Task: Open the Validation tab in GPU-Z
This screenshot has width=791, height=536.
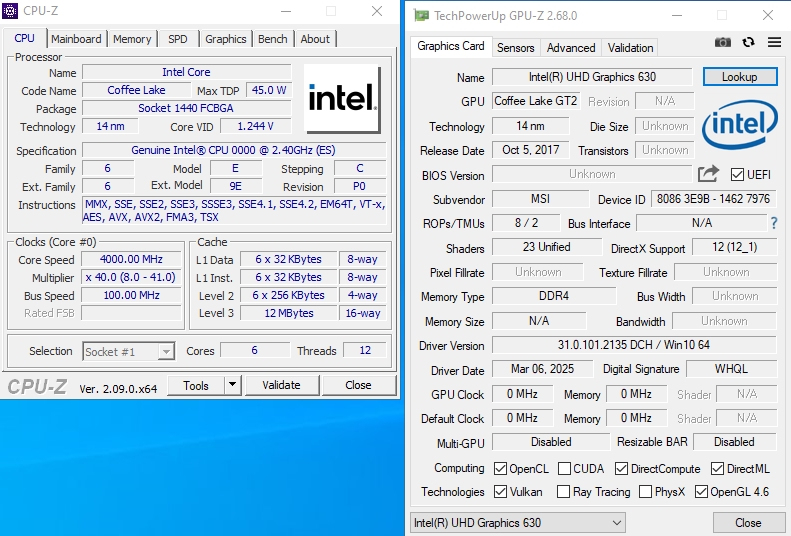Action: point(630,48)
